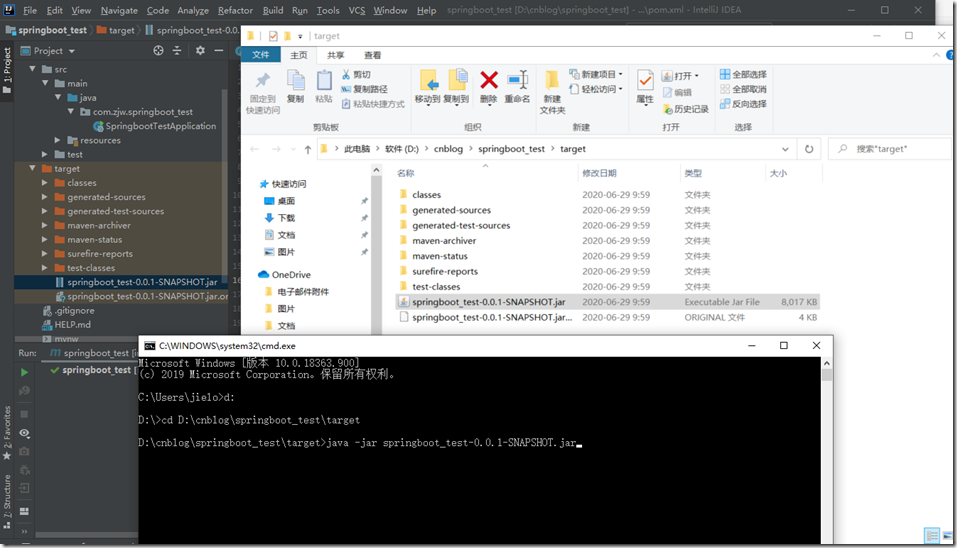Click the red Delete icon in ribbon
This screenshot has width=957, height=548.
489,80
